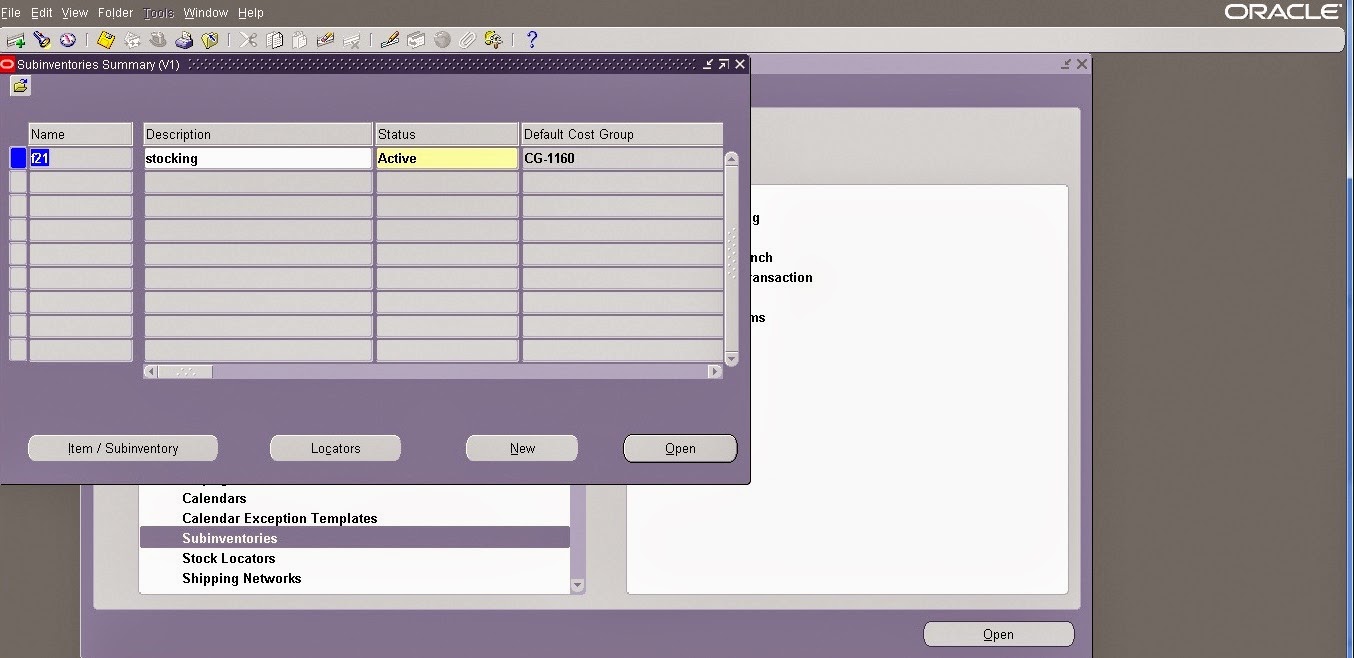Open the Show Navigator icon
The height and width of the screenshot is (658, 1354).
point(68,39)
